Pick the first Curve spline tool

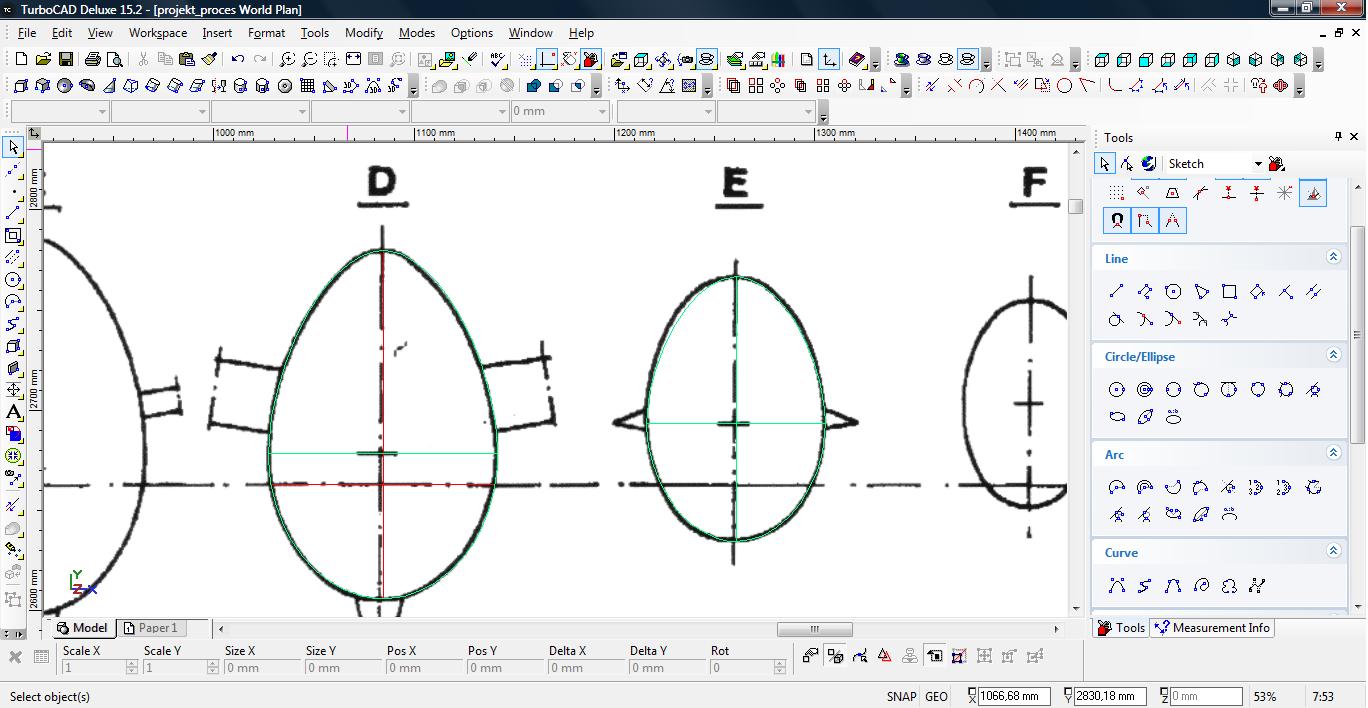[1117, 586]
